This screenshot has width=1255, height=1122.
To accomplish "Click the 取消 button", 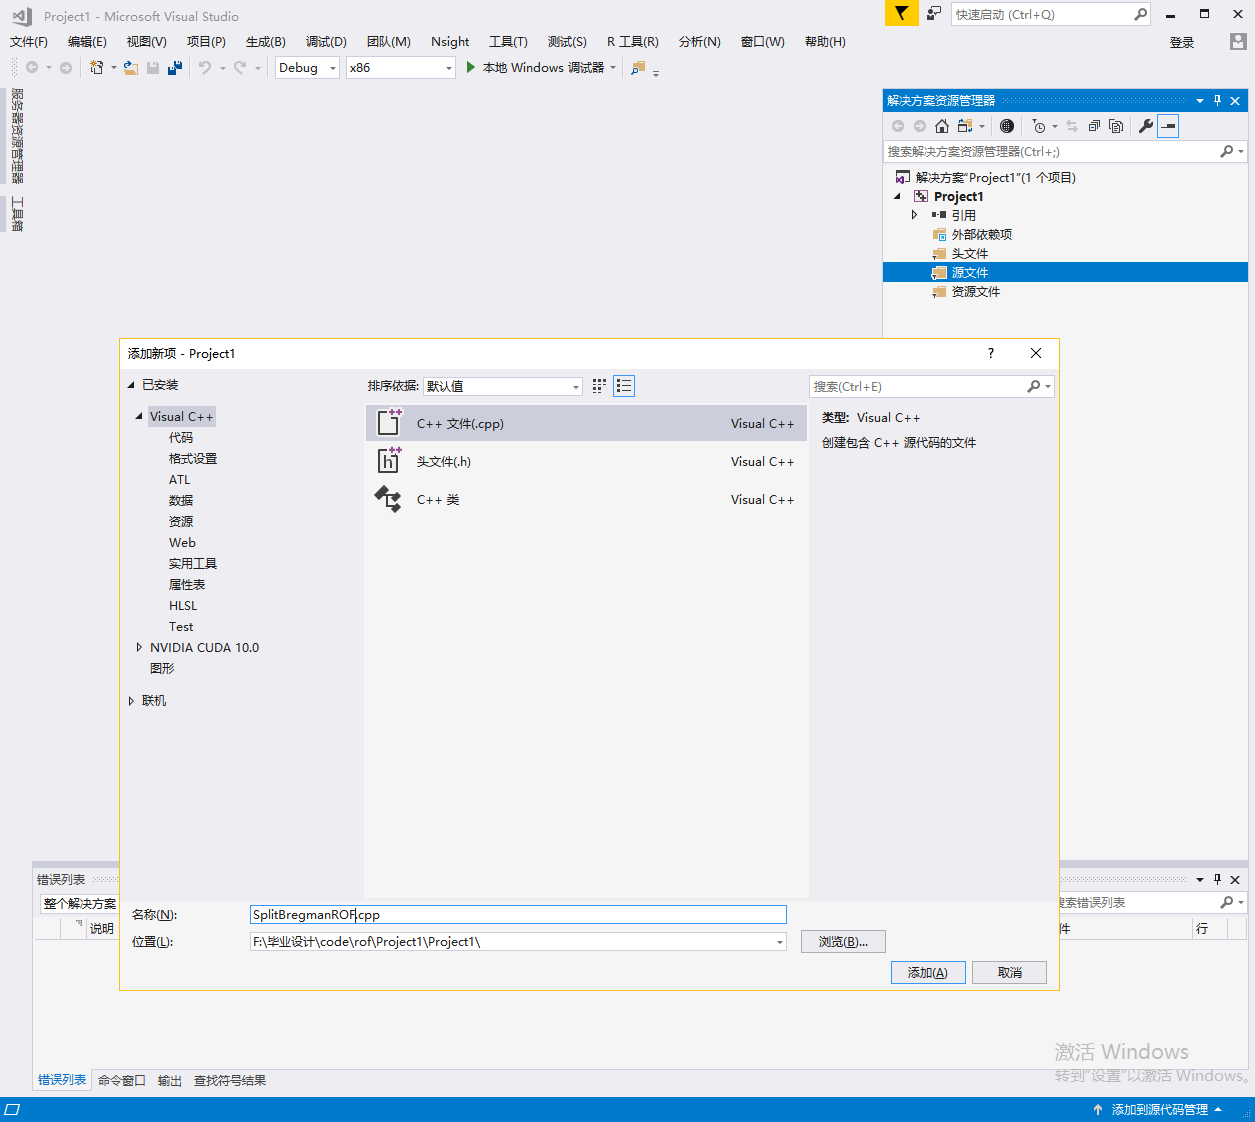I will point(1010,972).
